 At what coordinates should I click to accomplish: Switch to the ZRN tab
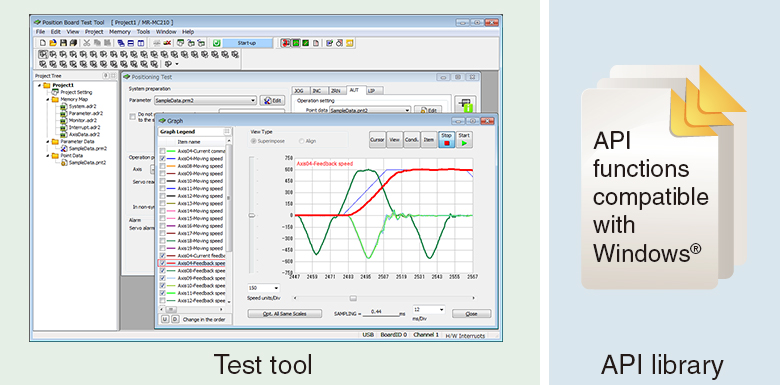(335, 91)
